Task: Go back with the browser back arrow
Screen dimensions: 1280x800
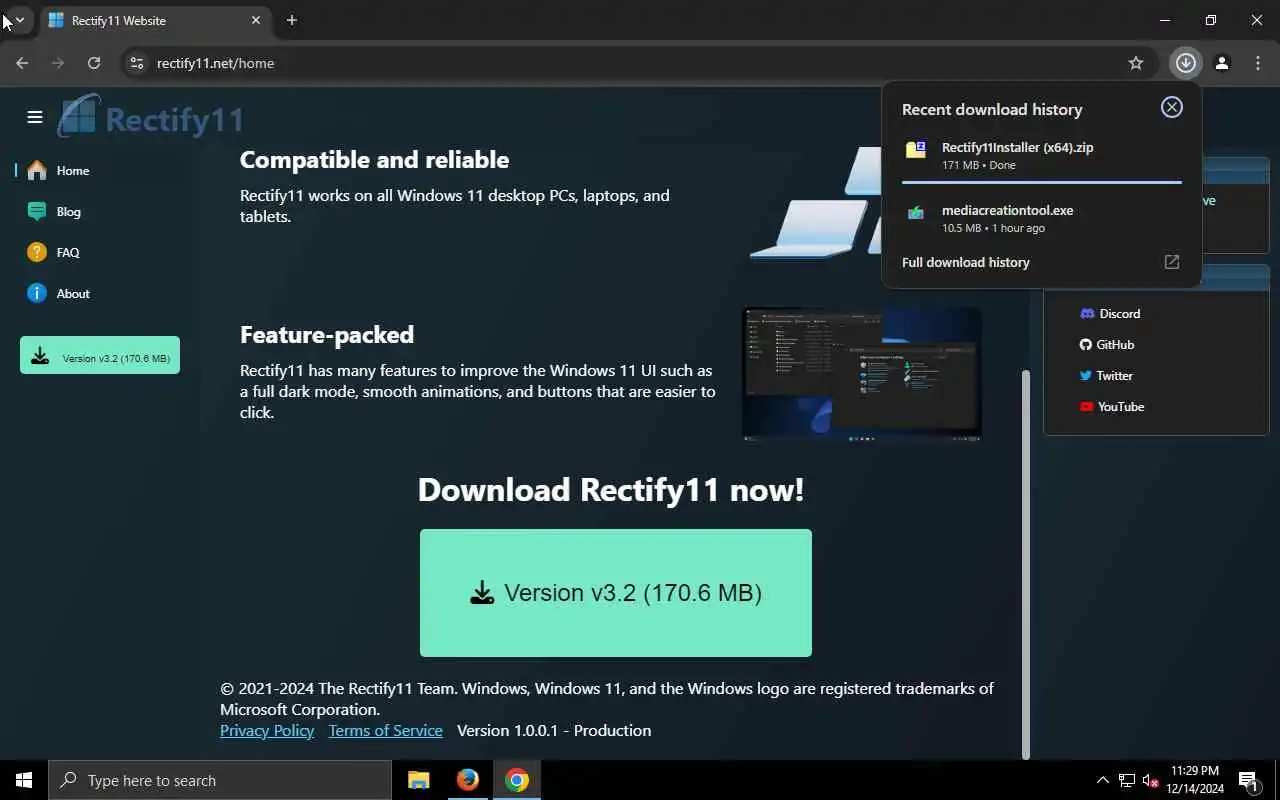Action: coord(22,63)
